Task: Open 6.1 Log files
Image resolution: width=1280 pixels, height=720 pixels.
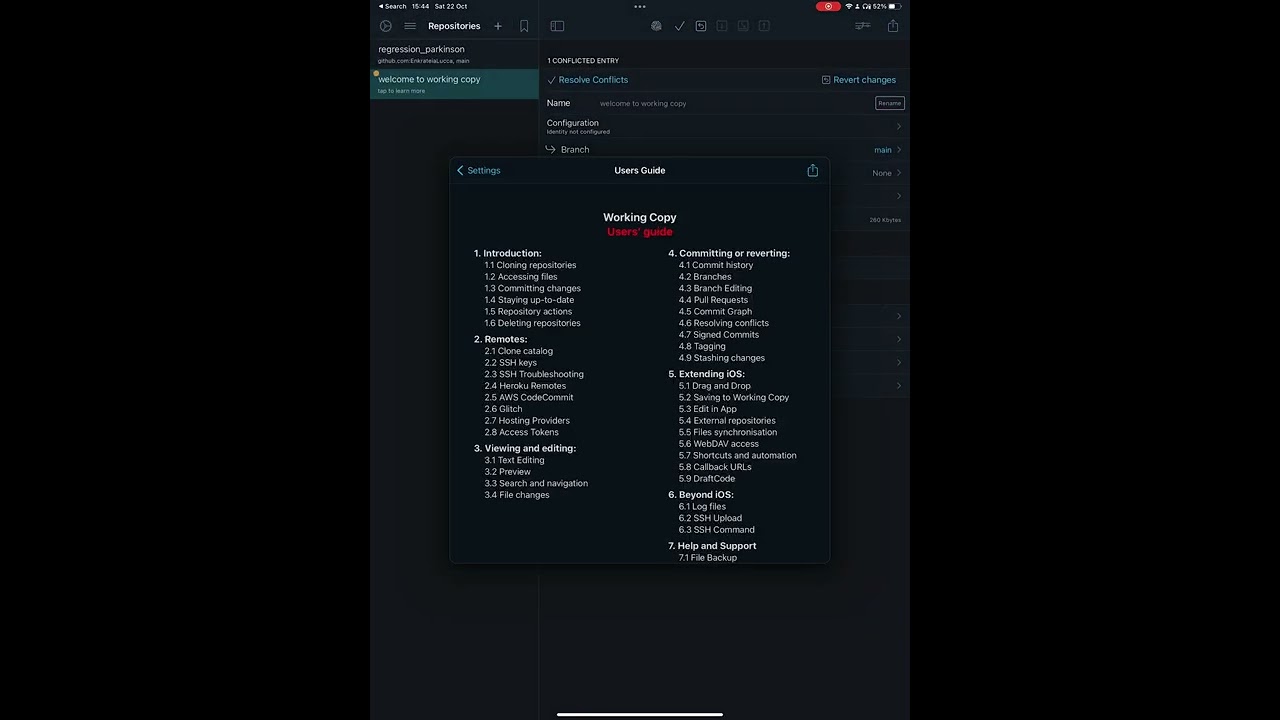Action: click(x=702, y=507)
